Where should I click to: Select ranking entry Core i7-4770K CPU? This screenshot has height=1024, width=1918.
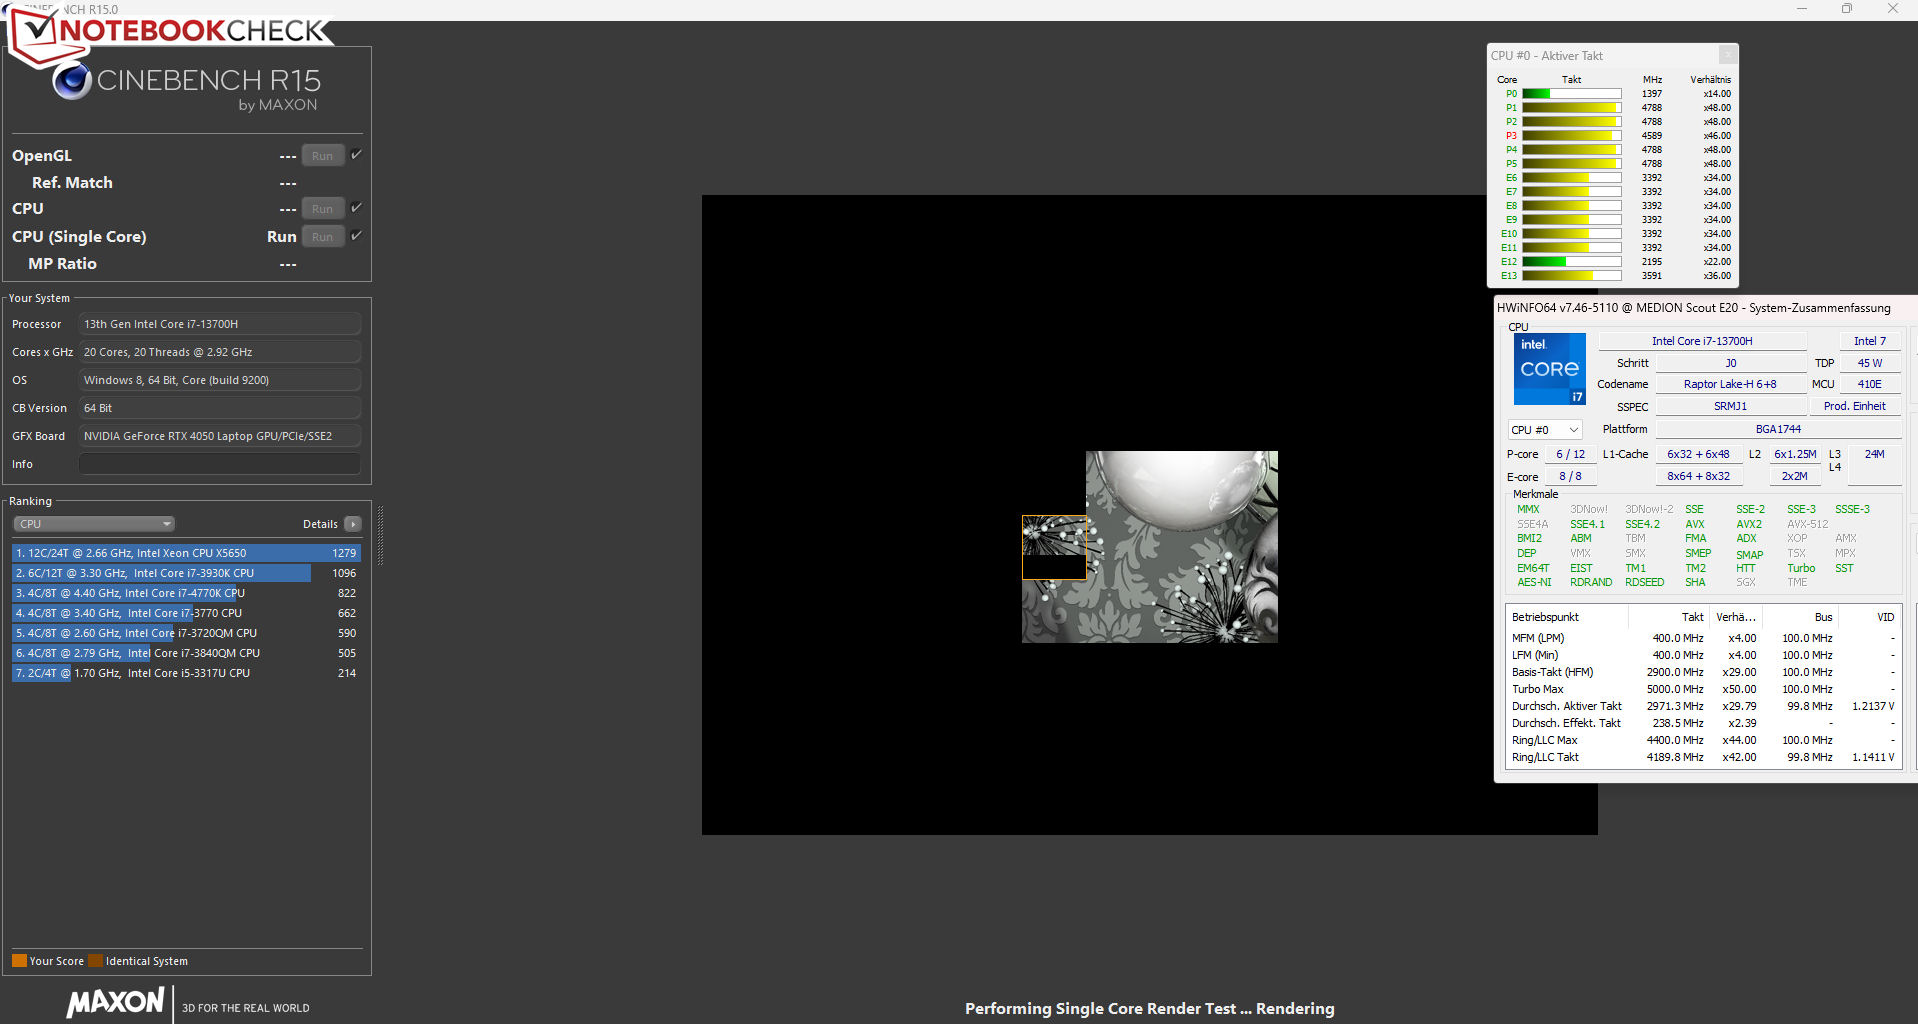(186, 593)
